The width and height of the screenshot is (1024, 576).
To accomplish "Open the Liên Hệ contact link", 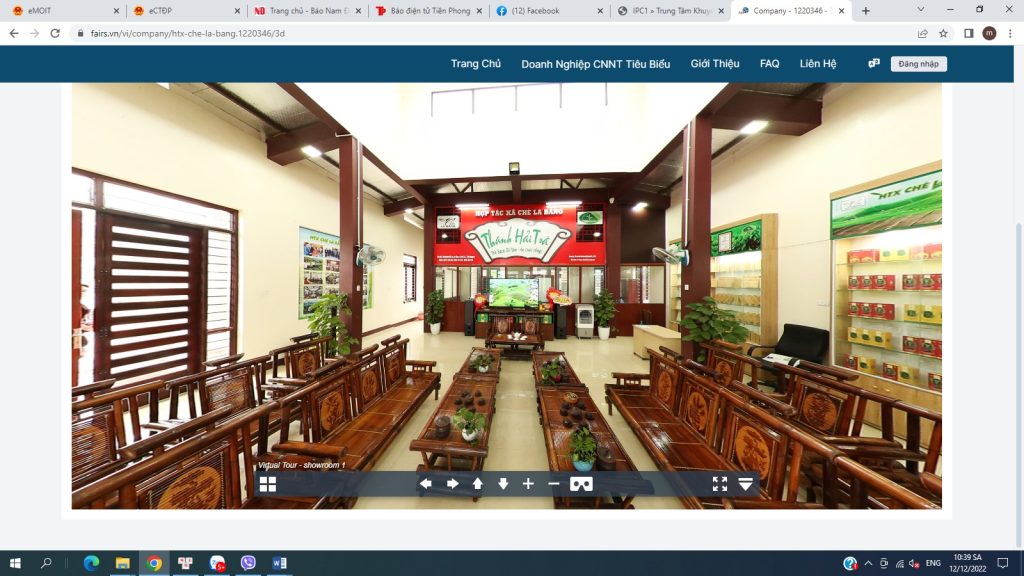I will click(x=817, y=64).
